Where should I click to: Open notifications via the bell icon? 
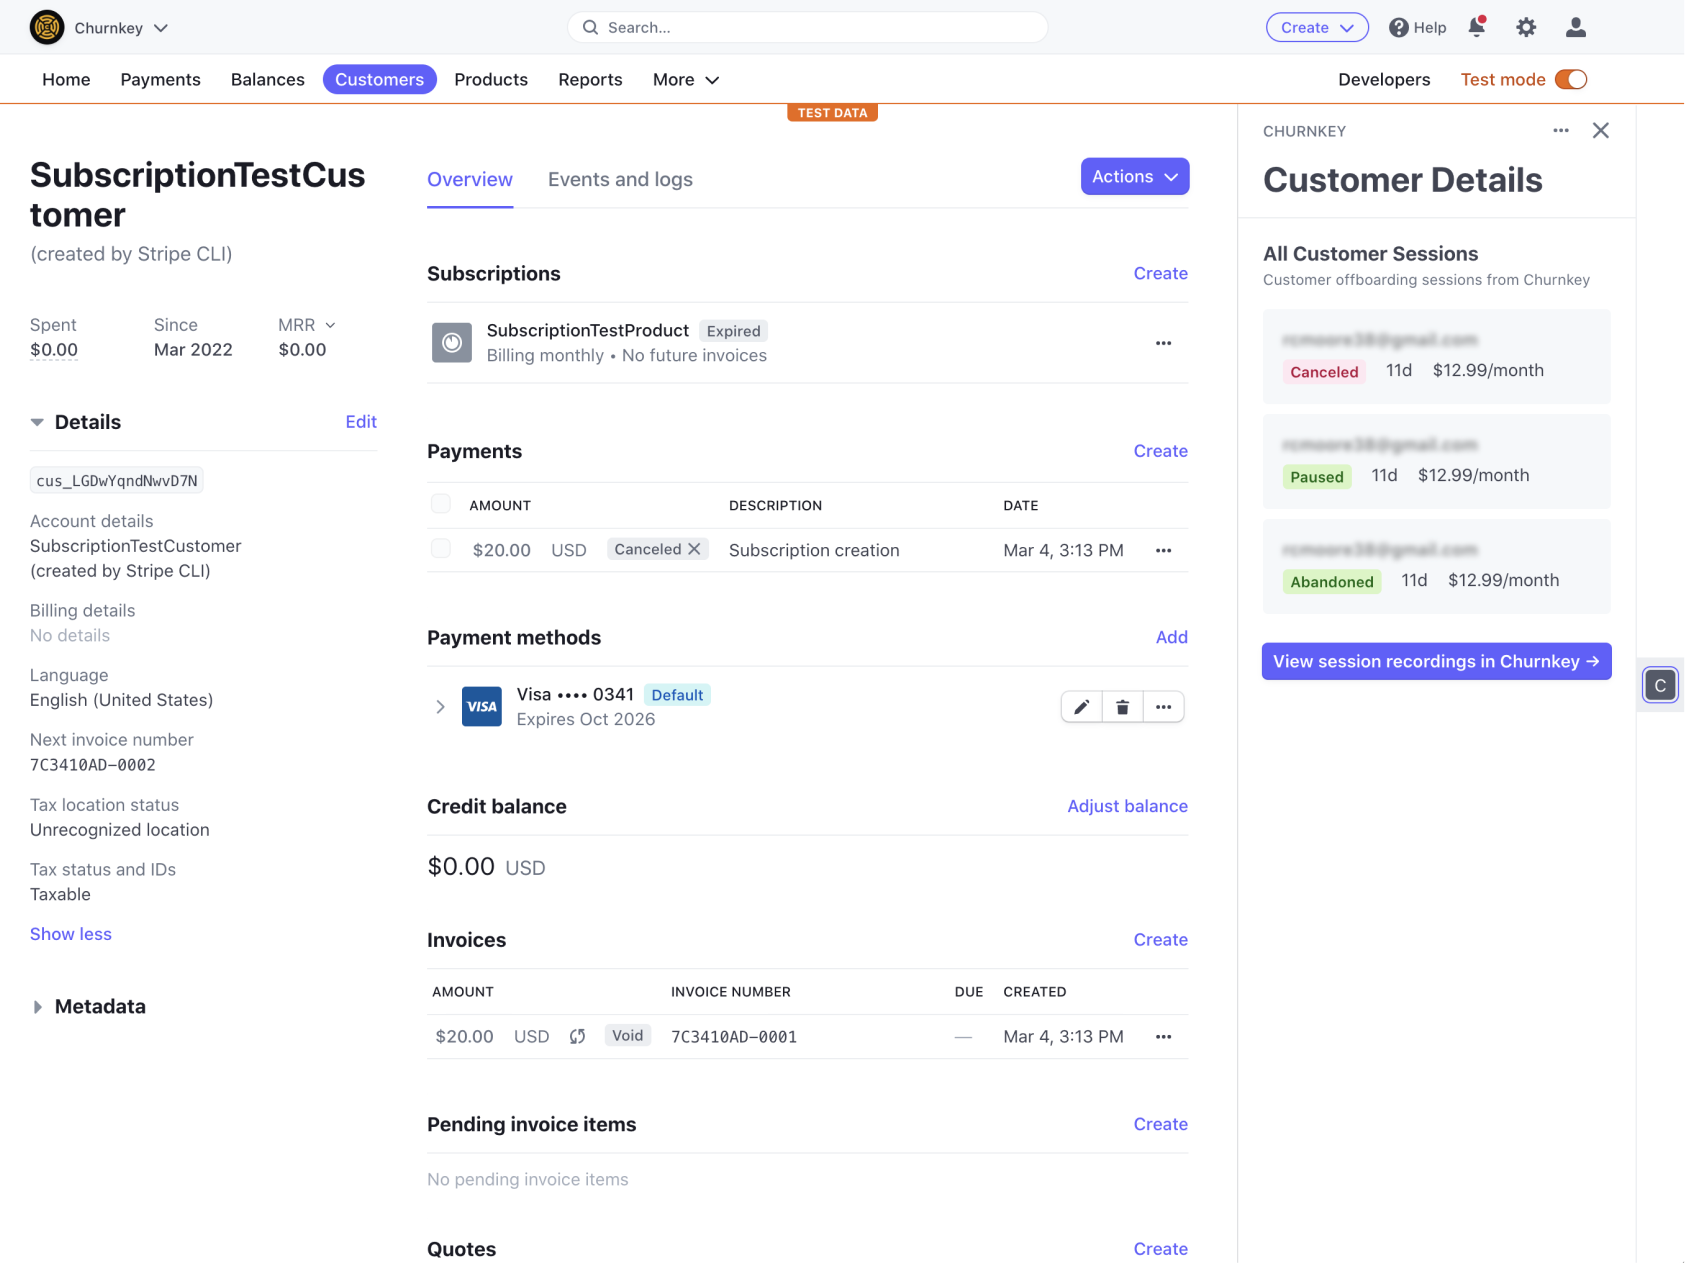[1477, 27]
